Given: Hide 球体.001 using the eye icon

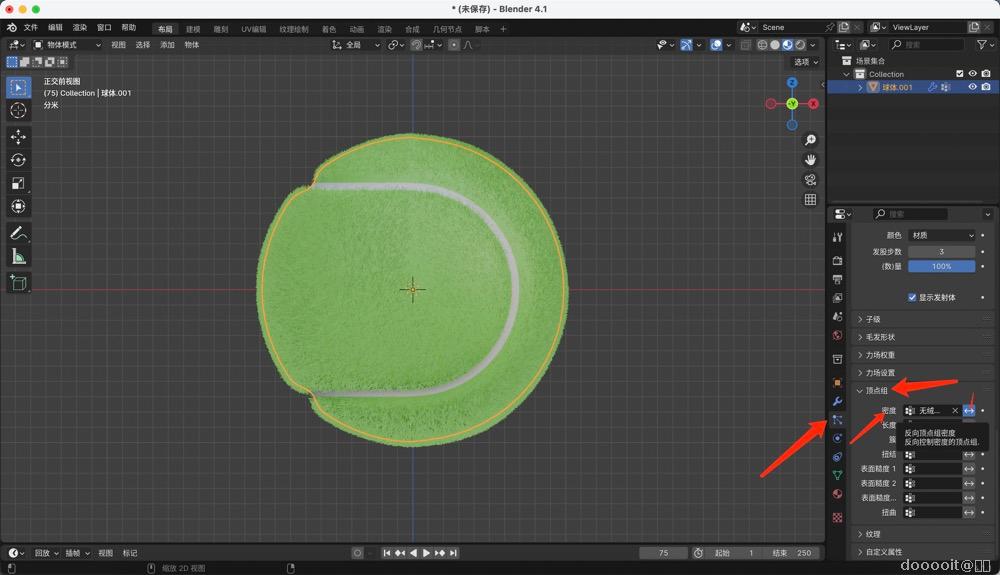Looking at the screenshot, I should tap(972, 87).
